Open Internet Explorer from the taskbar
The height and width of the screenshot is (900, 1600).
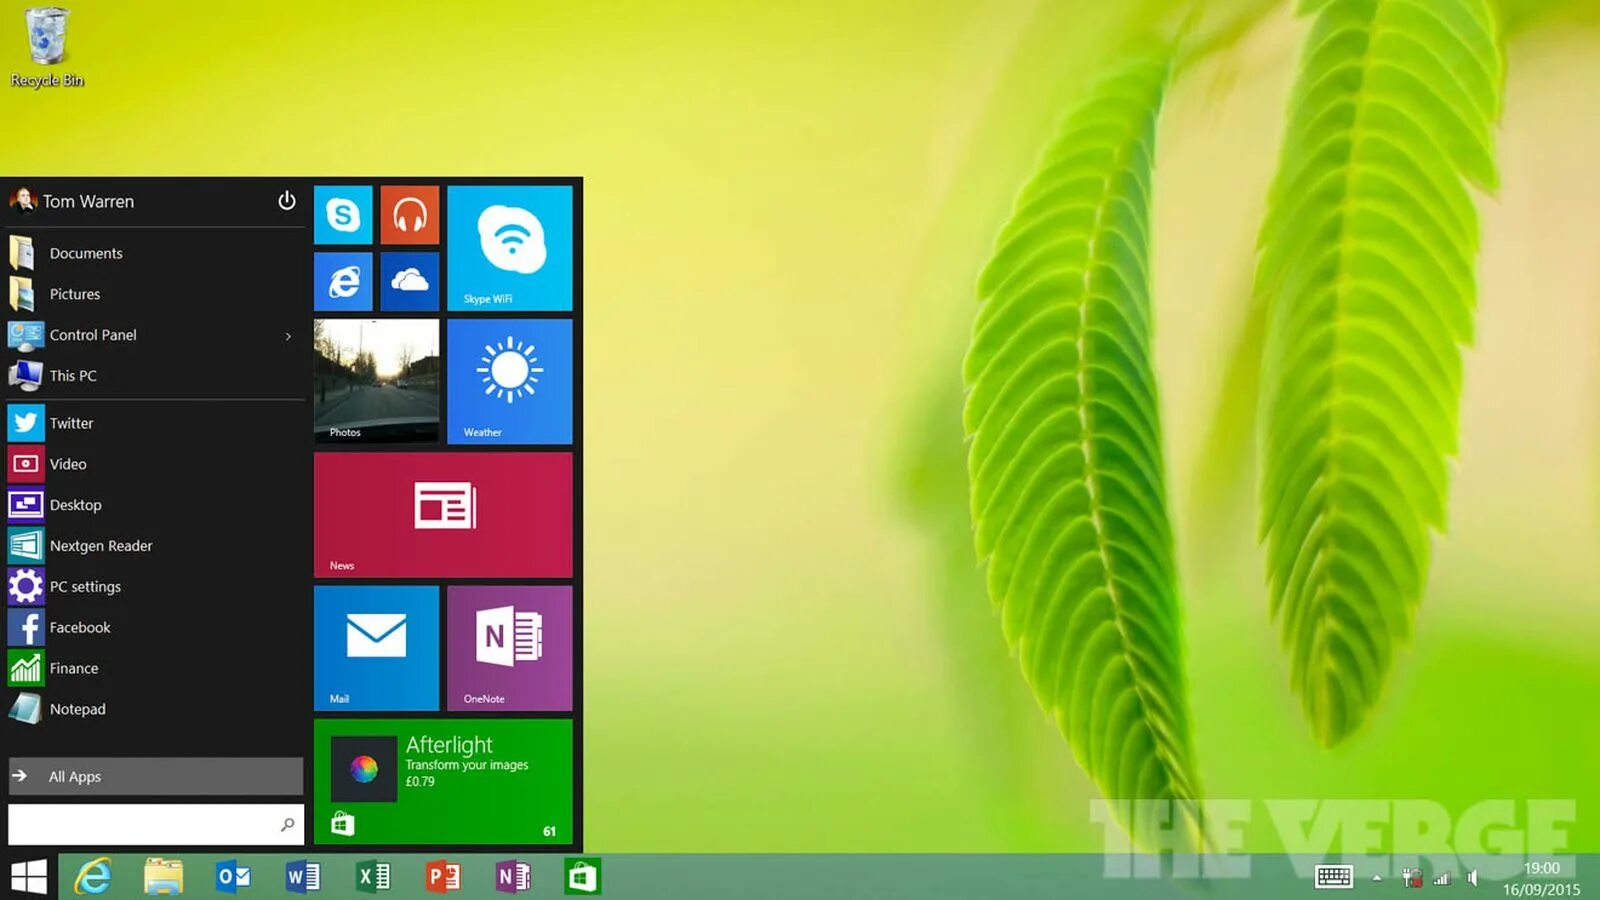tap(93, 877)
